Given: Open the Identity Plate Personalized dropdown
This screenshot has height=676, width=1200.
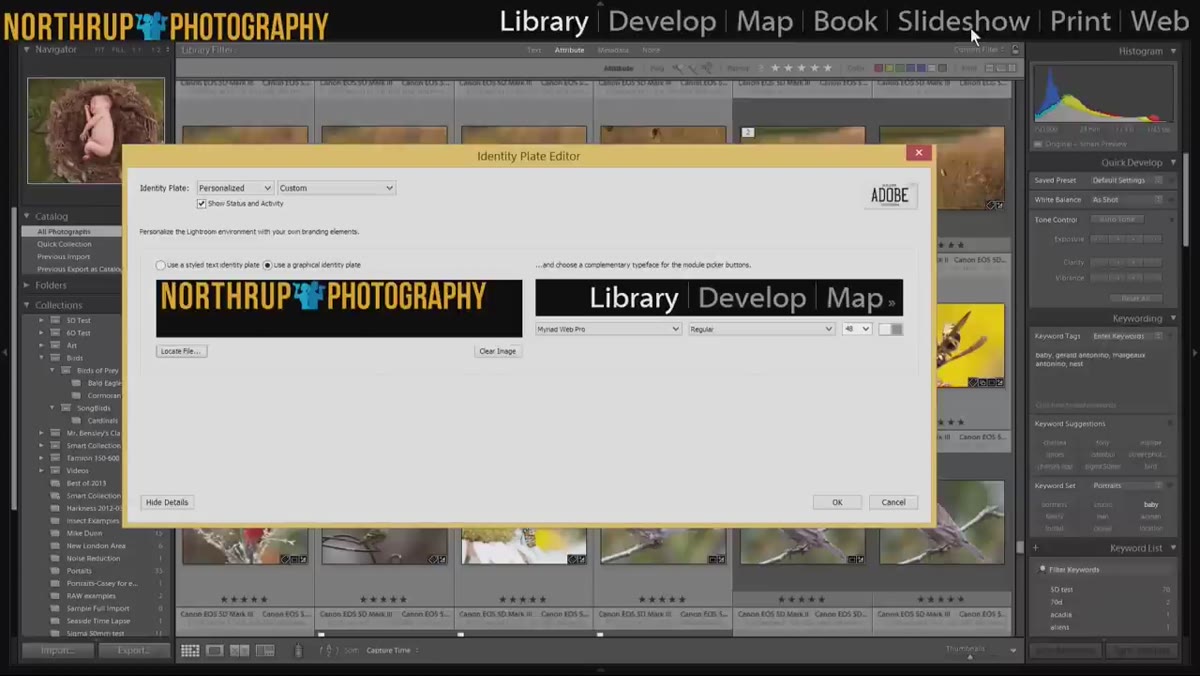Looking at the screenshot, I should click(x=234, y=188).
